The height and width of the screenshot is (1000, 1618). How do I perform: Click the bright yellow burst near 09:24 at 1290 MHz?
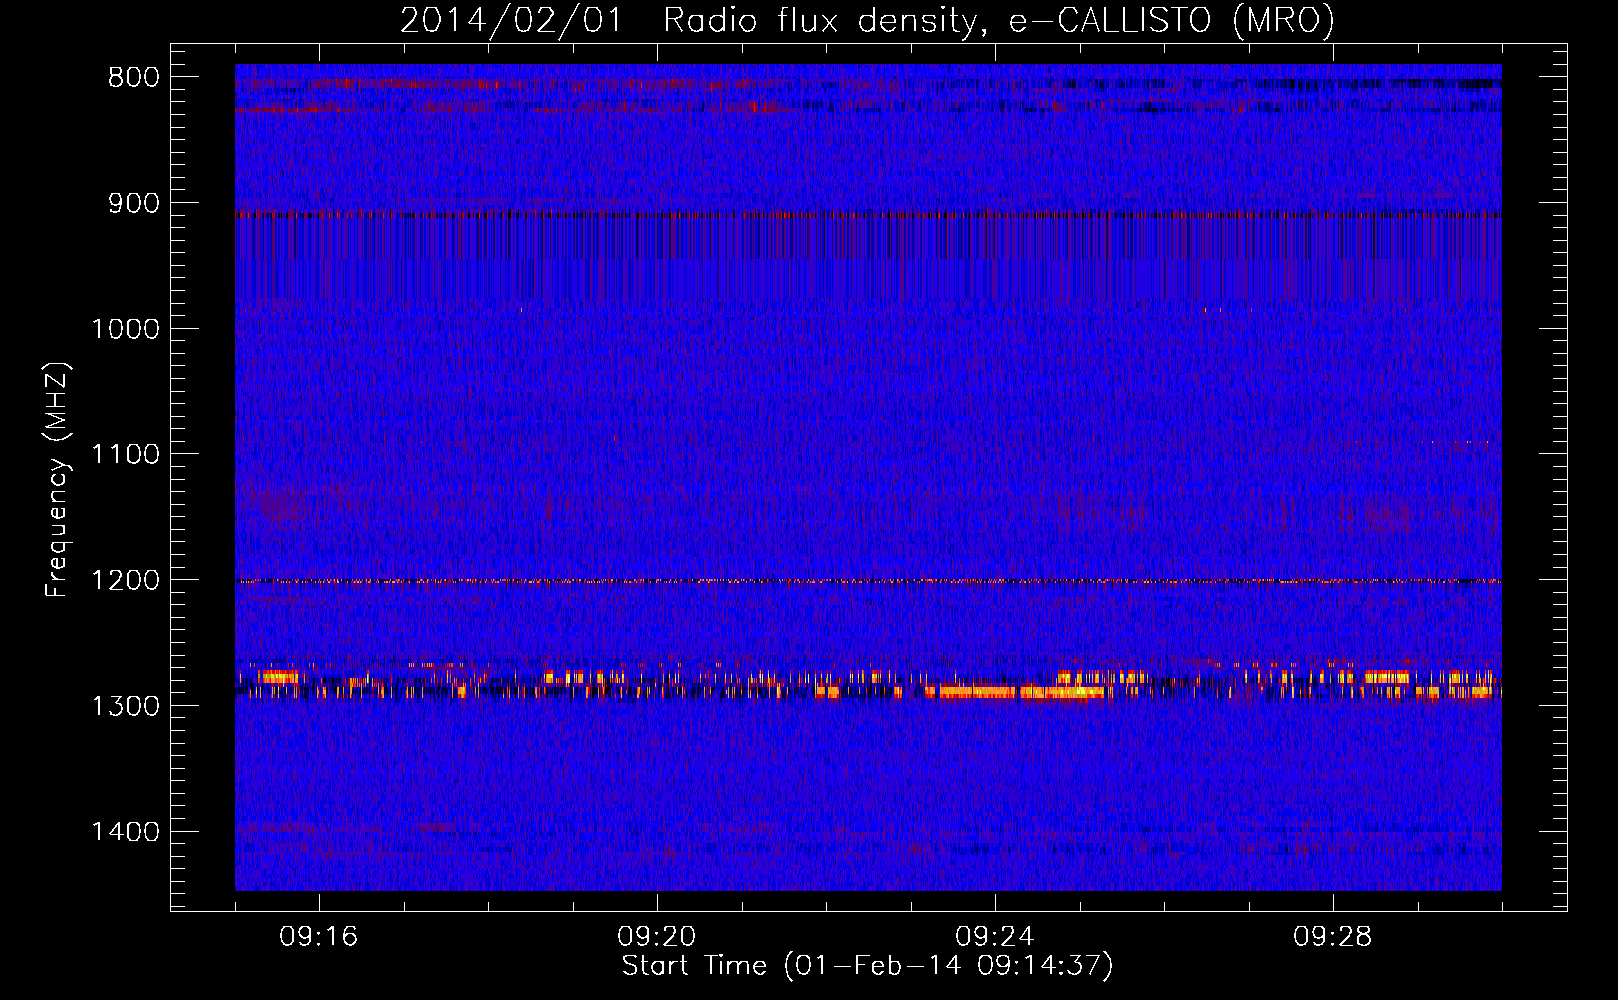(1015, 691)
